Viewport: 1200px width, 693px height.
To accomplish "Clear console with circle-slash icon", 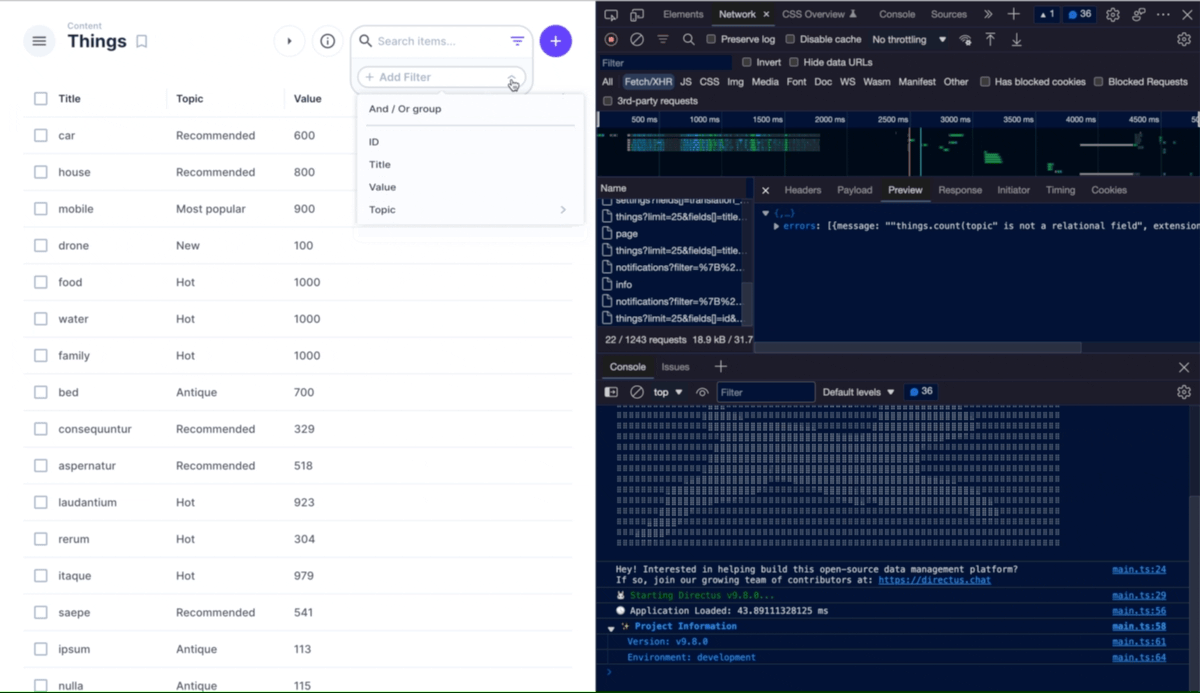I will pos(637,392).
